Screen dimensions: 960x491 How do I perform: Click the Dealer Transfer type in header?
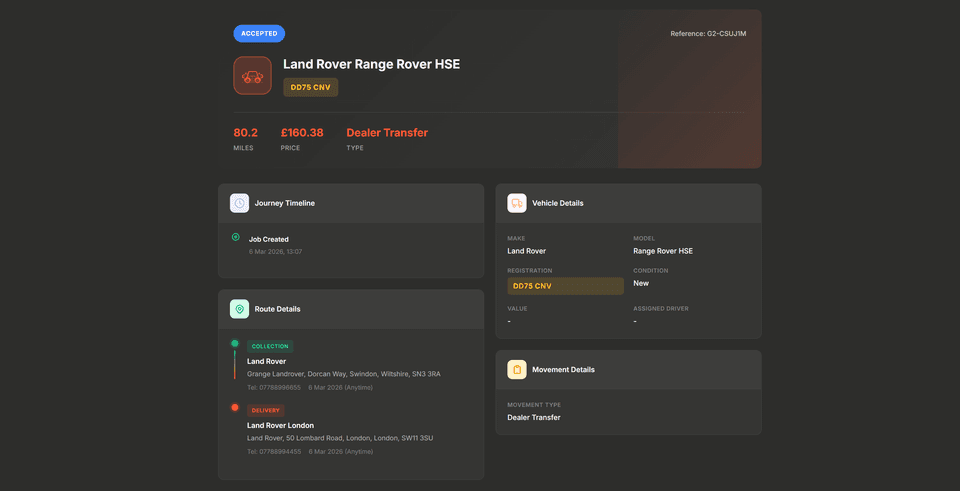[387, 133]
